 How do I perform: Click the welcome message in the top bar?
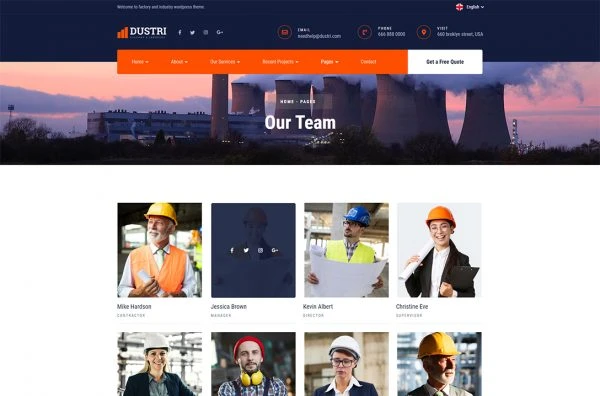tap(160, 7)
